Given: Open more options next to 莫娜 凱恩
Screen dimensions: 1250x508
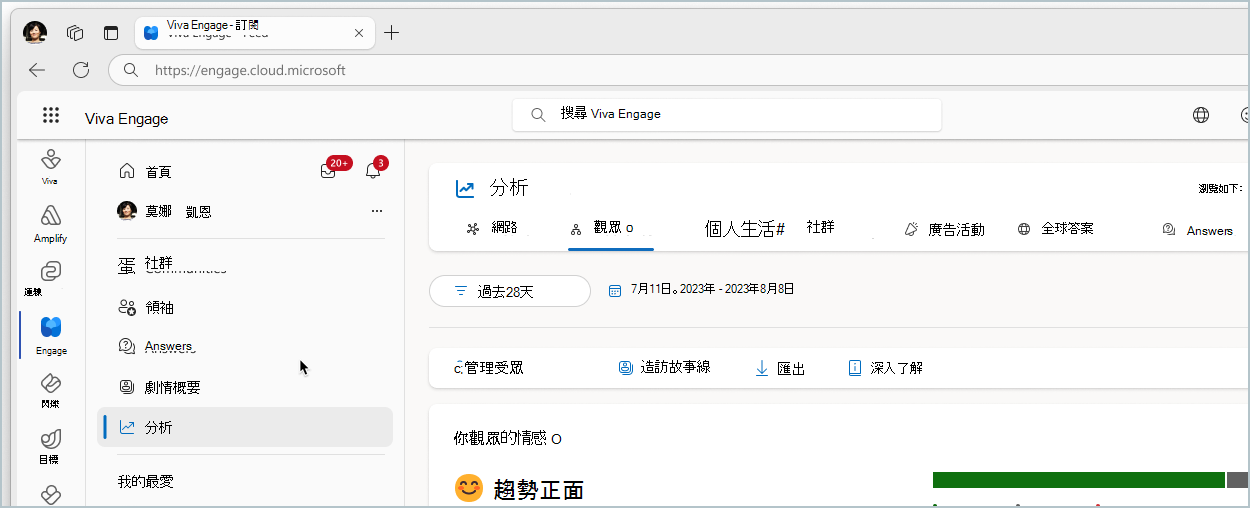Looking at the screenshot, I should (377, 211).
